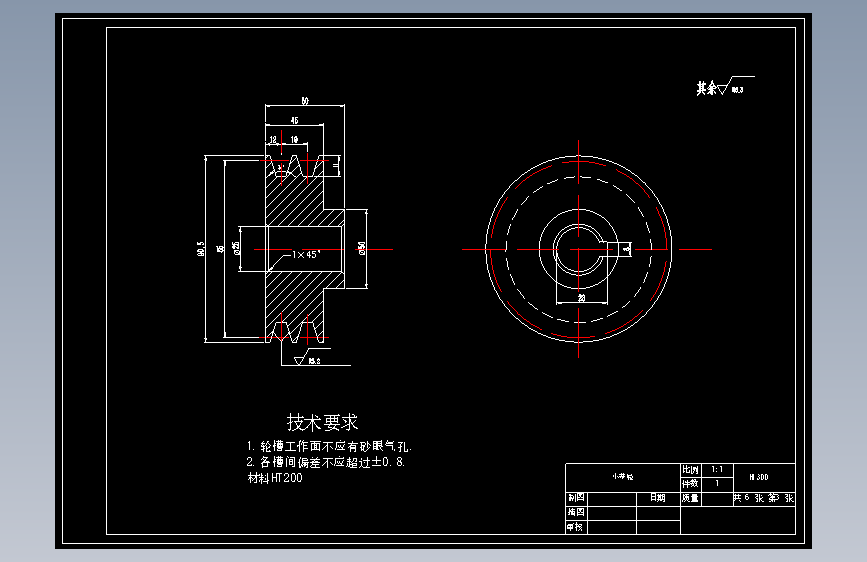This screenshot has width=867, height=562.
Task: Click the drawing number cell beside the scale
Action: click(764, 477)
